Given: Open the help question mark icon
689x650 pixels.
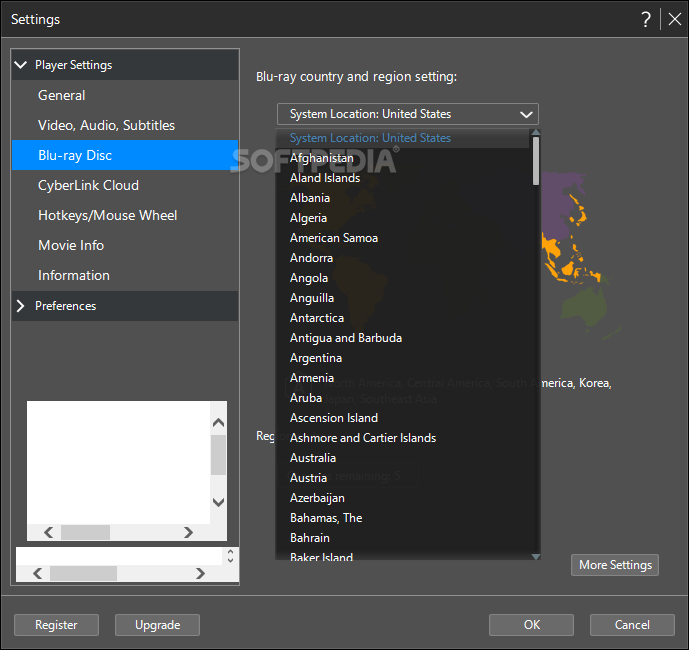Looking at the screenshot, I should coord(645,20).
